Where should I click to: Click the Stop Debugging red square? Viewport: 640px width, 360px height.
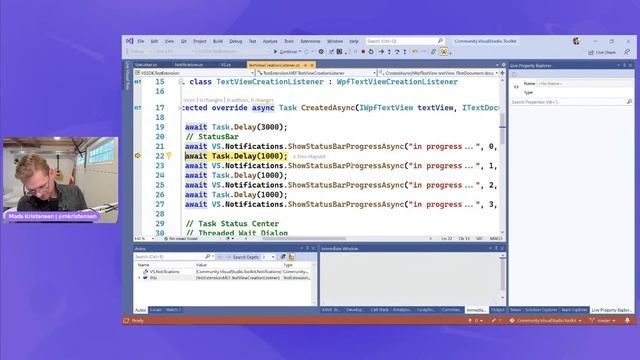[x=363, y=52]
